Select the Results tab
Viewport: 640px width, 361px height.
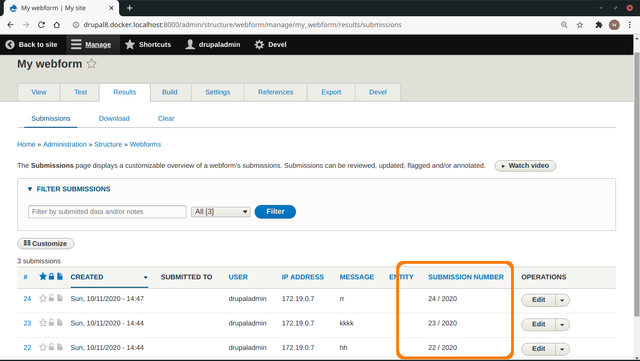124,92
